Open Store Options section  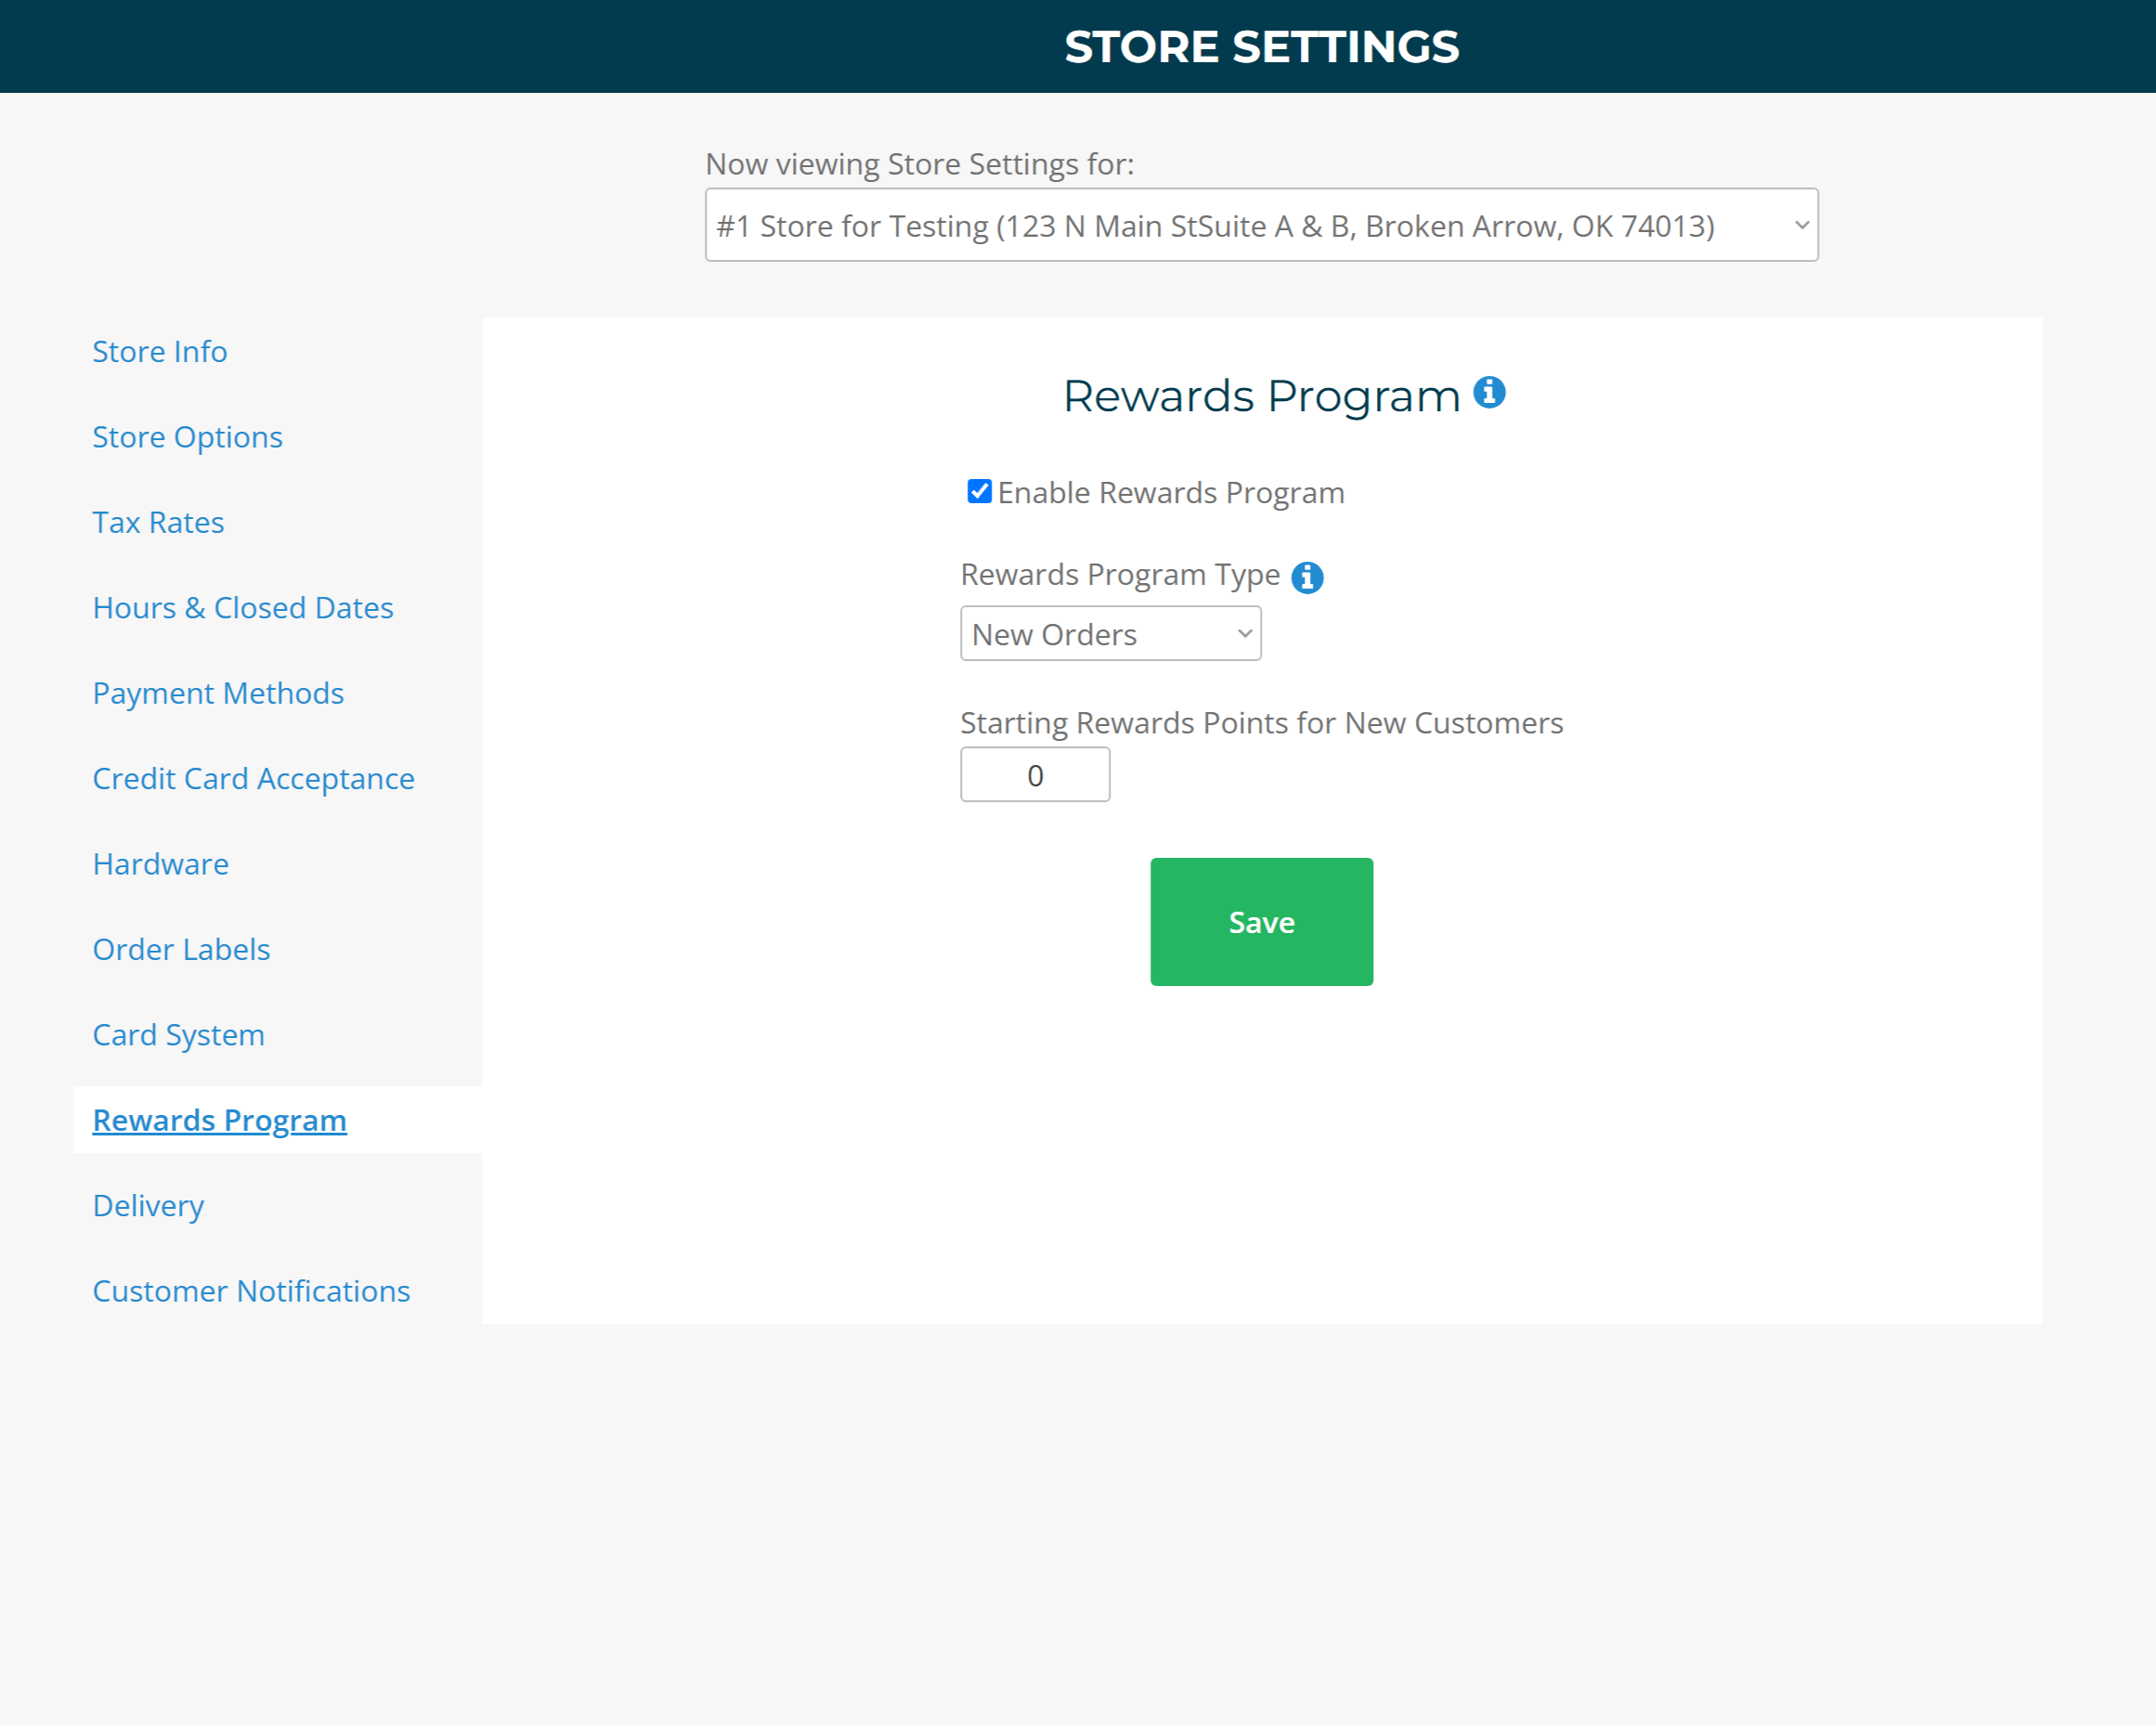click(x=187, y=437)
